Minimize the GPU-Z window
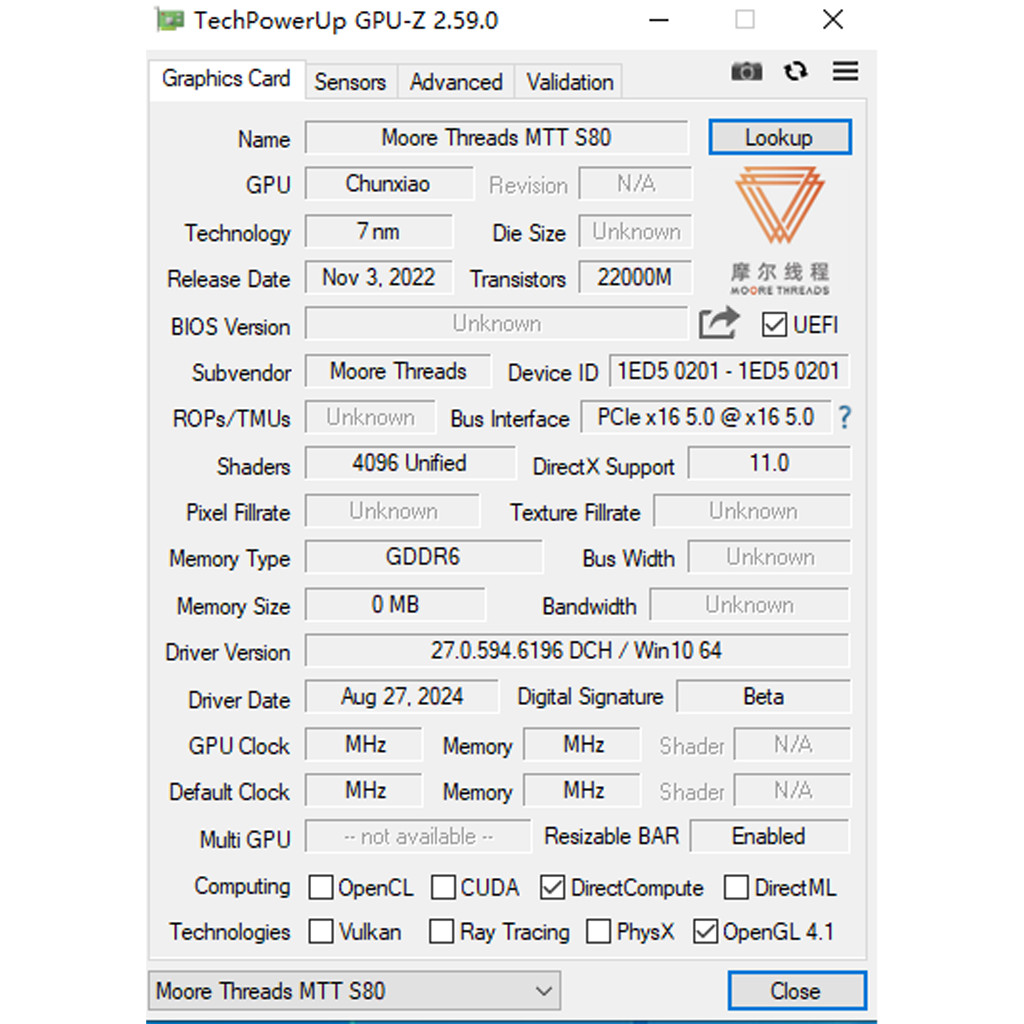Viewport: 1024px width, 1024px height. tap(658, 20)
